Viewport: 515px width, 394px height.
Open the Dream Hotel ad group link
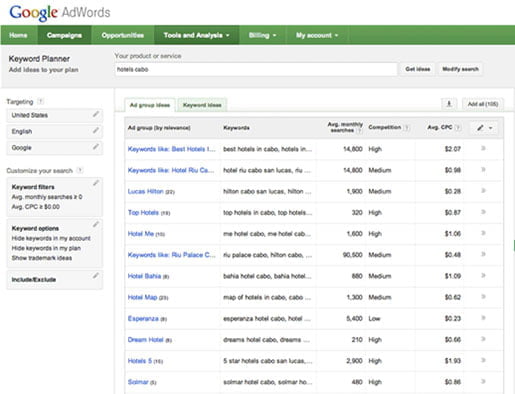[146, 340]
